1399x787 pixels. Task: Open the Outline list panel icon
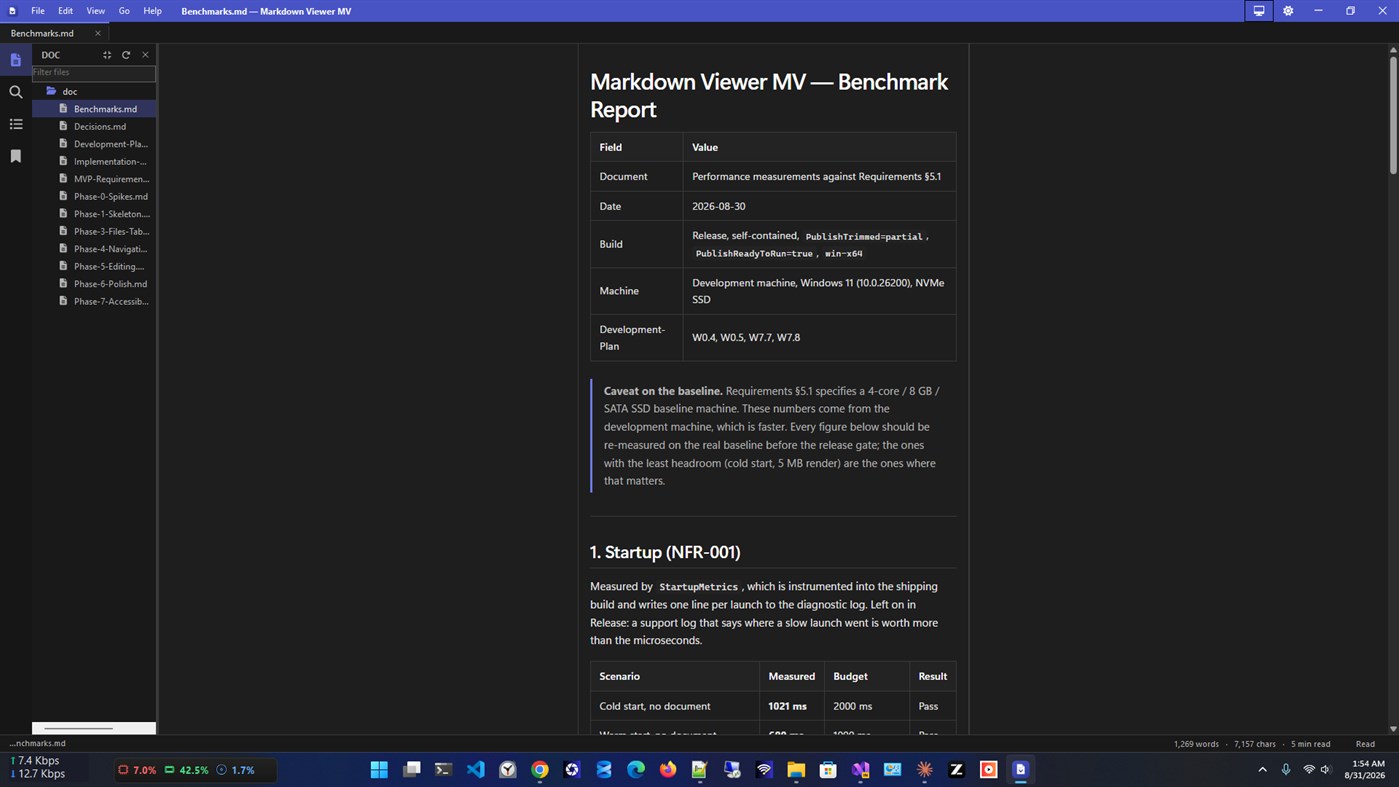pyautogui.click(x=15, y=124)
